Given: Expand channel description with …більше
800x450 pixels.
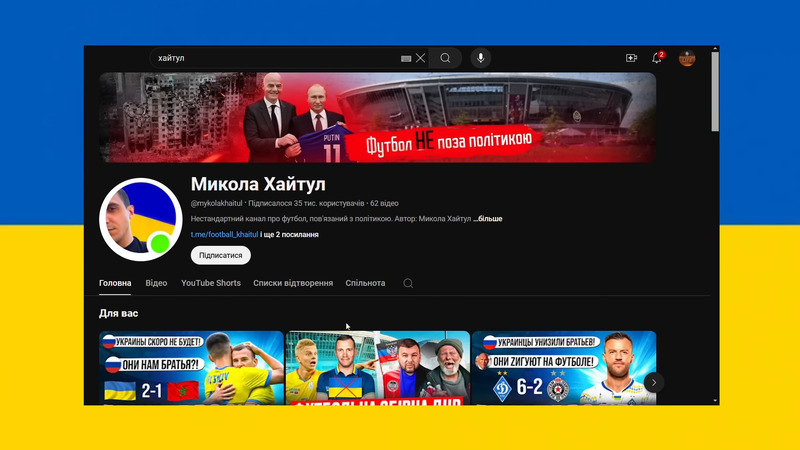Looking at the screenshot, I should tap(488, 218).
